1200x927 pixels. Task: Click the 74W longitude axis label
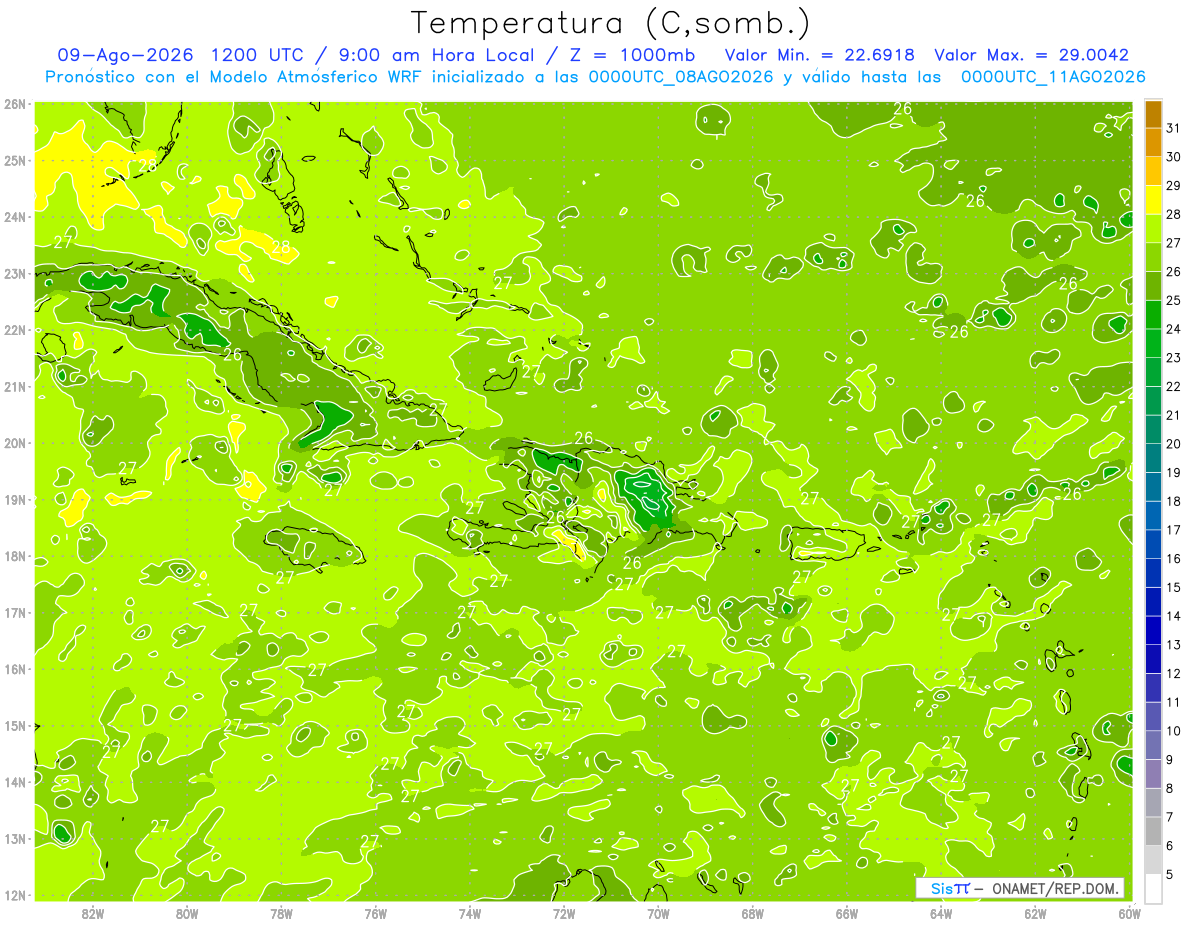470,912
